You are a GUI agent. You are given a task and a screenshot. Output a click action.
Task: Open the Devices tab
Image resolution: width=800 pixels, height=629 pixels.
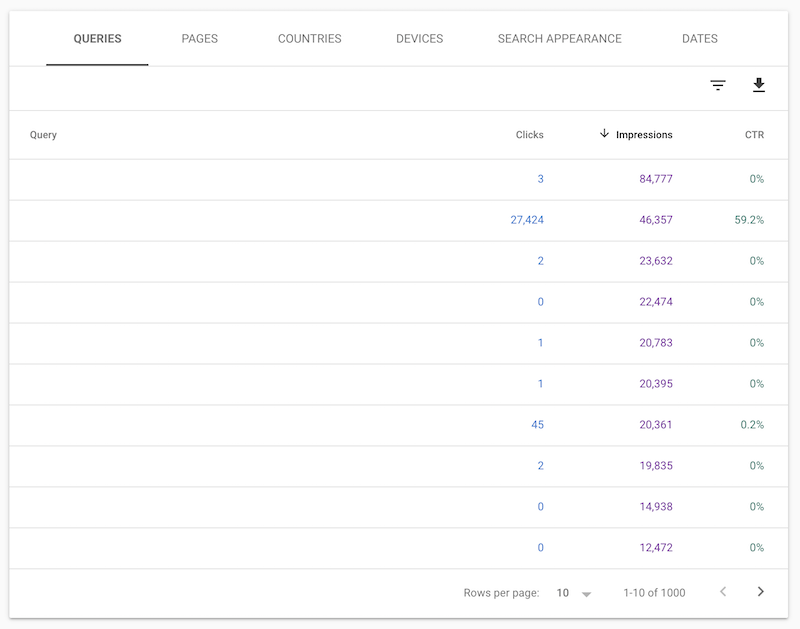click(419, 39)
